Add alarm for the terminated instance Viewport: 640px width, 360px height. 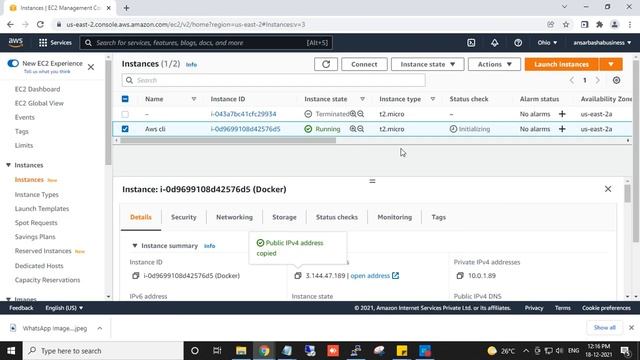562,114
